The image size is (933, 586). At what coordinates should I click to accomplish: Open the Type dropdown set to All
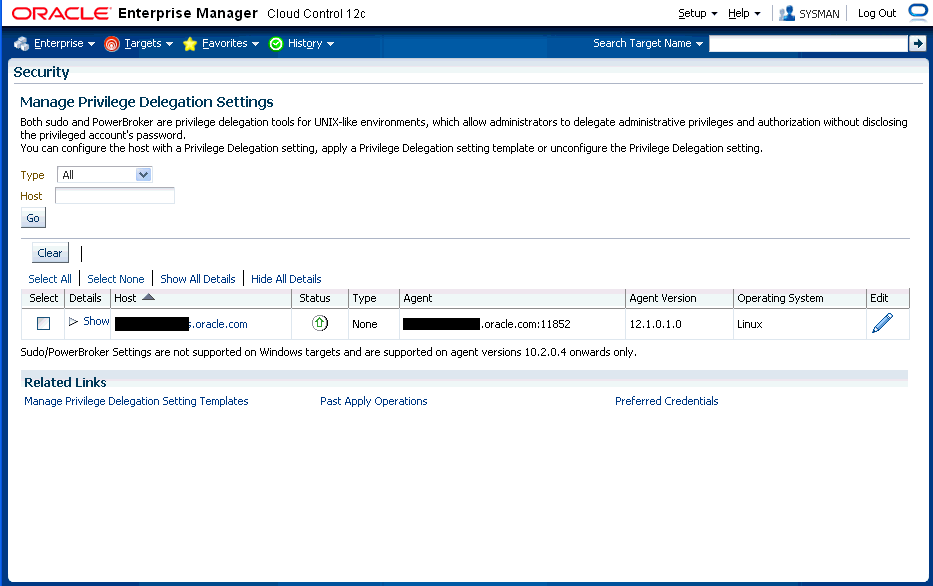coord(105,174)
